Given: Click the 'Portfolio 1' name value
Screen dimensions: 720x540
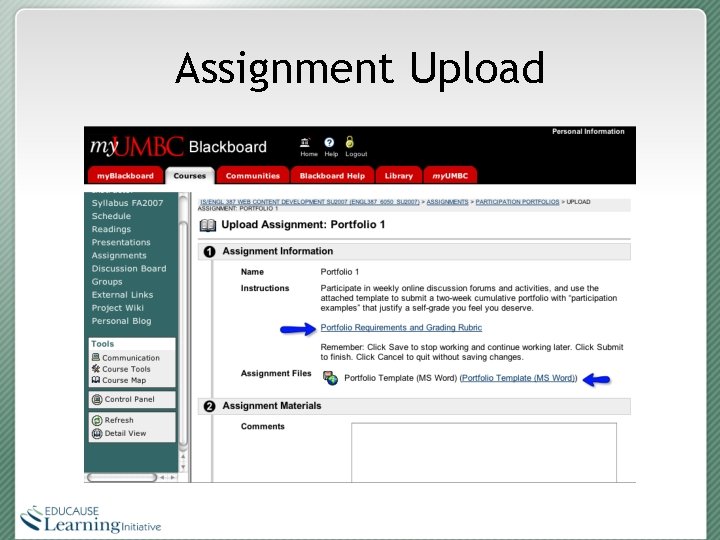Looking at the screenshot, I should click(340, 272).
